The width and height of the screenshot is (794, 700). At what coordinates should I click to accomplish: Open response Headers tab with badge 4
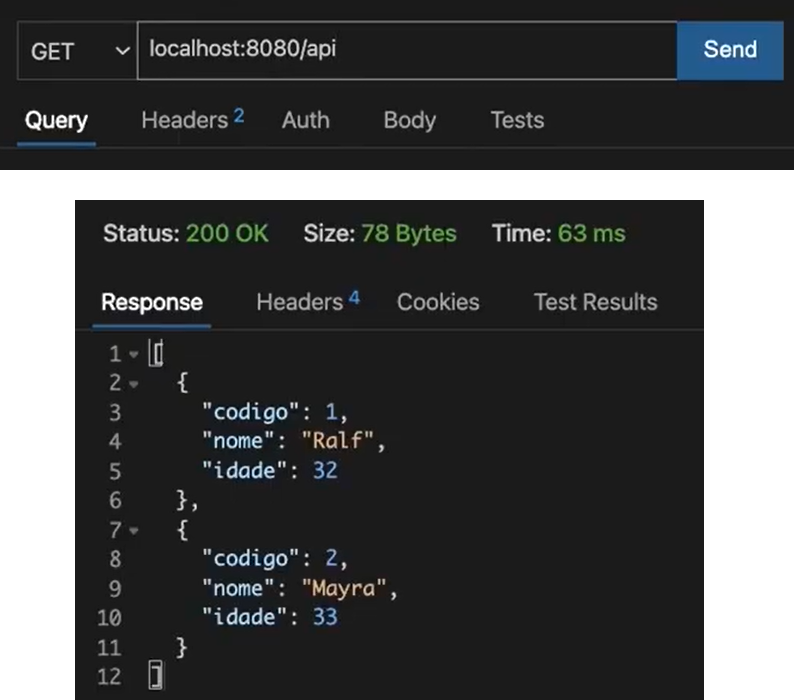[307, 303]
